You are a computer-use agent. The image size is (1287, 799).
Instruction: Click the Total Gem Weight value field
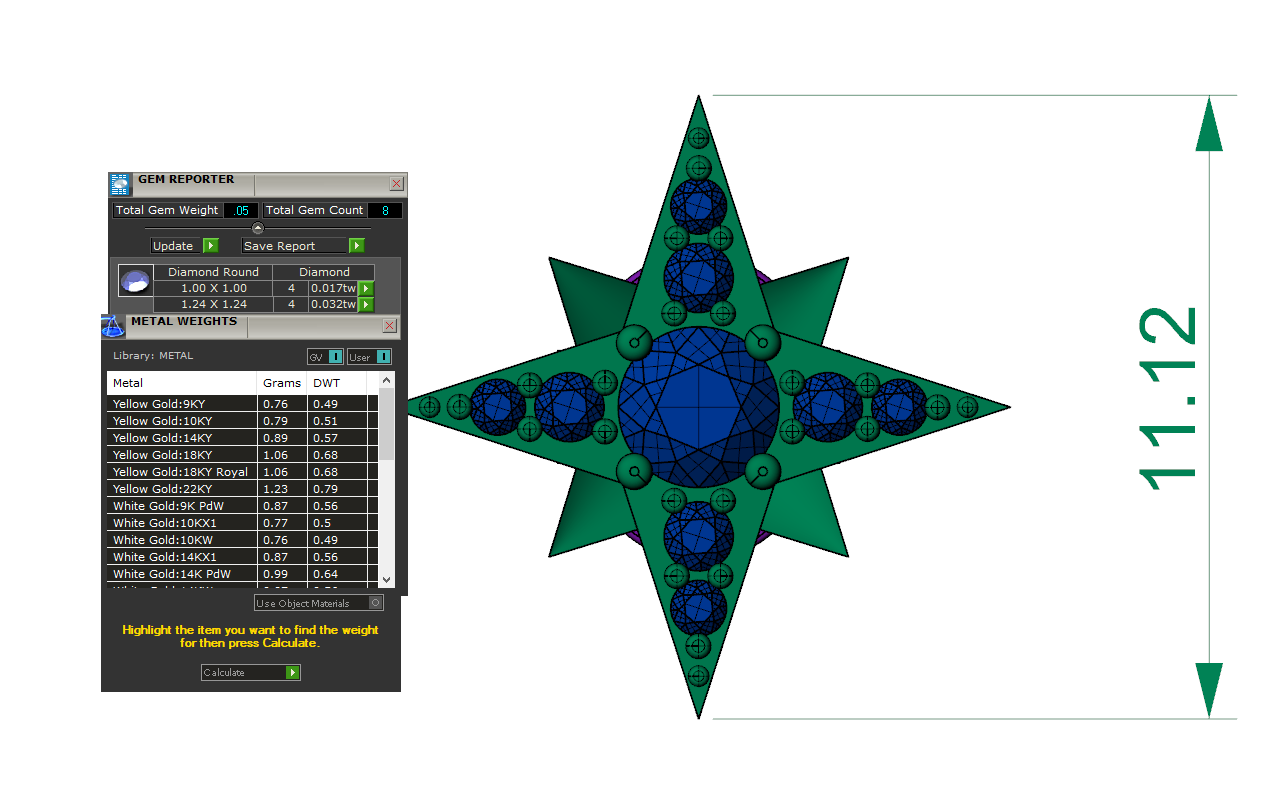click(241, 211)
